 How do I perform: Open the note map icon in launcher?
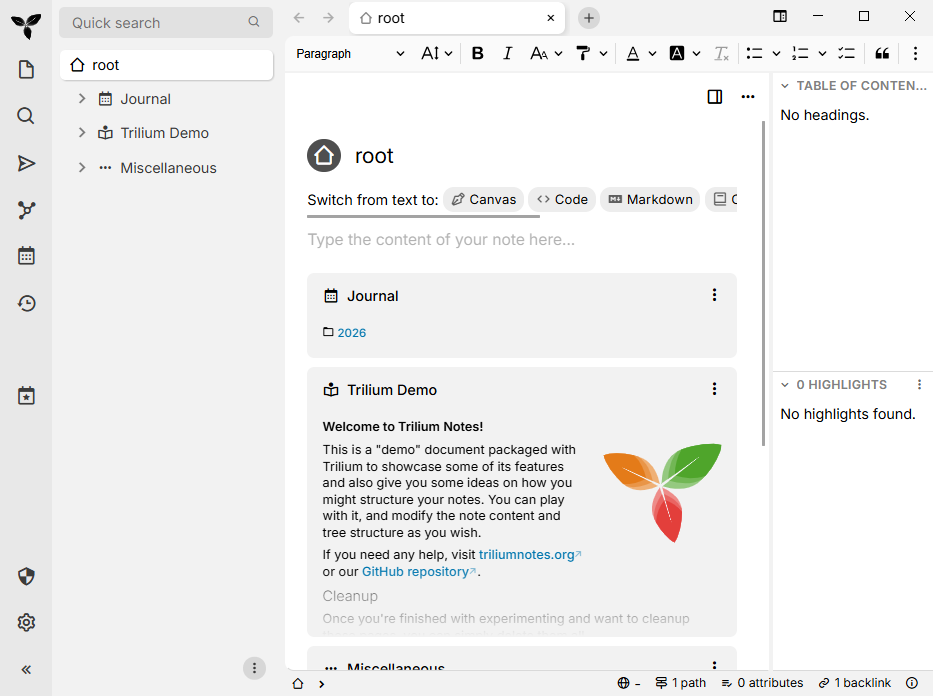tap(26, 210)
